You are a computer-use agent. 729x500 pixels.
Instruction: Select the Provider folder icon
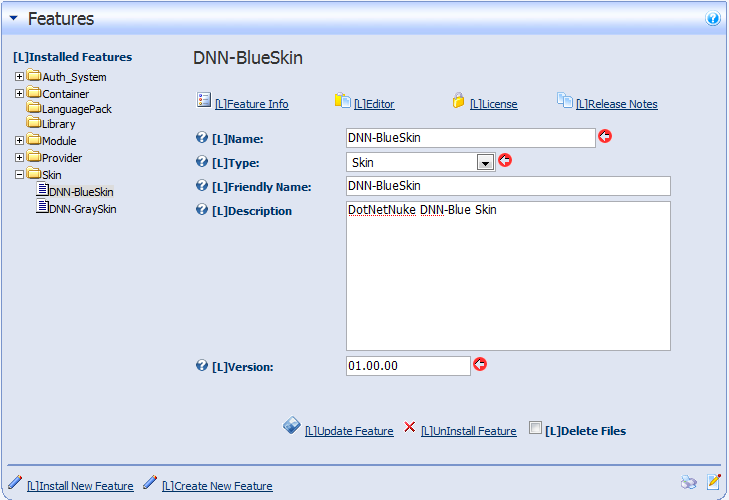pos(33,156)
